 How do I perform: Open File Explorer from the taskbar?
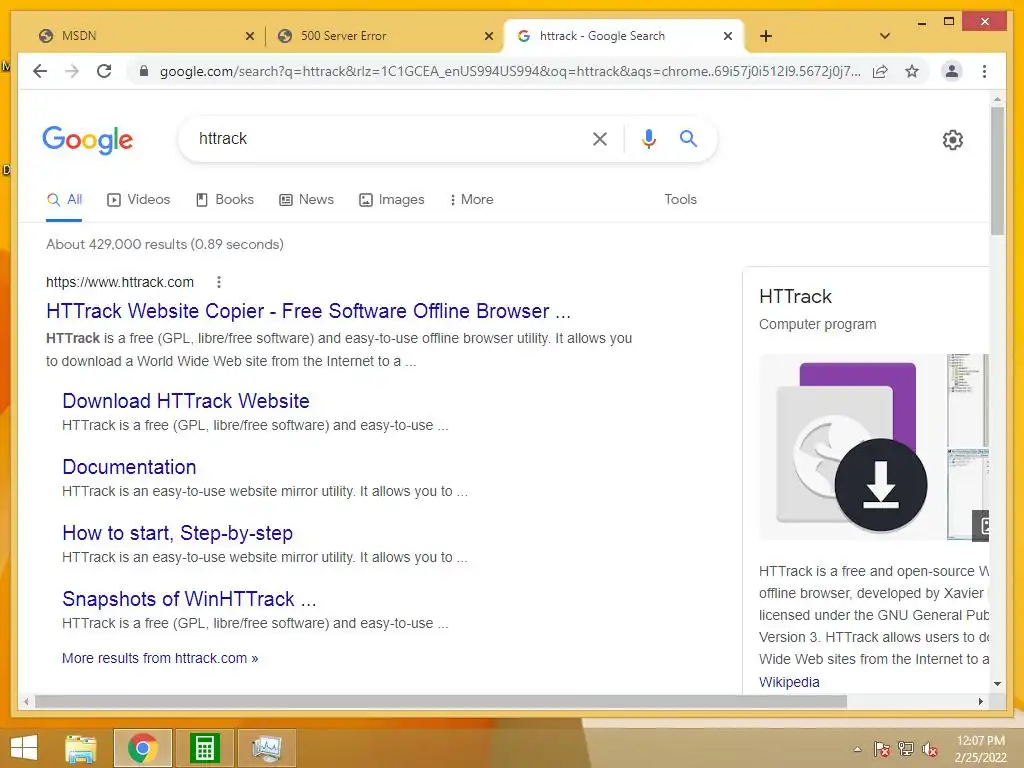(x=81, y=748)
